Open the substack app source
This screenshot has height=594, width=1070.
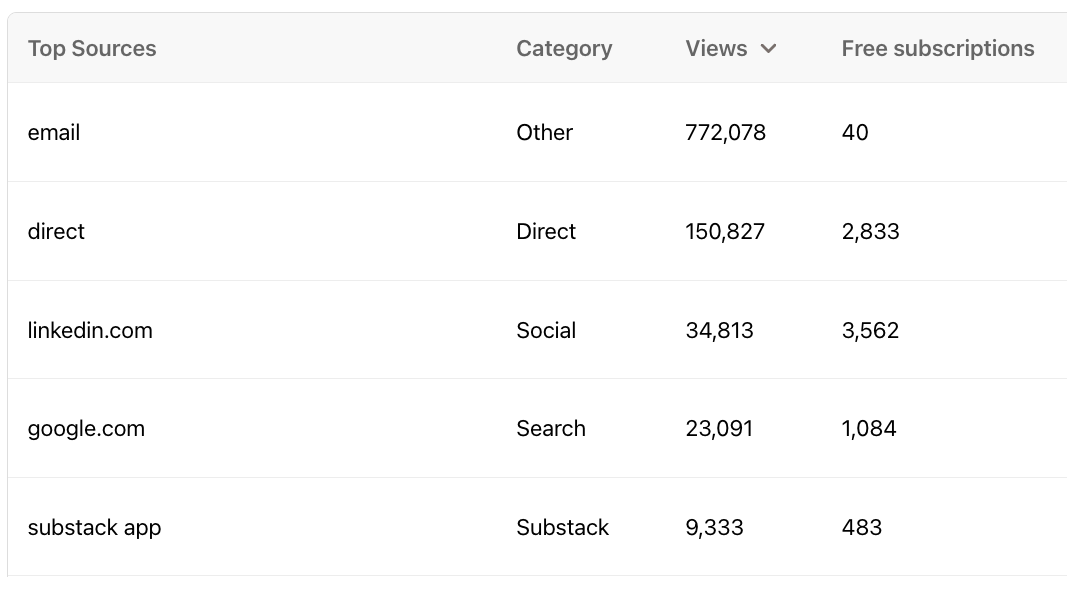click(x=94, y=528)
